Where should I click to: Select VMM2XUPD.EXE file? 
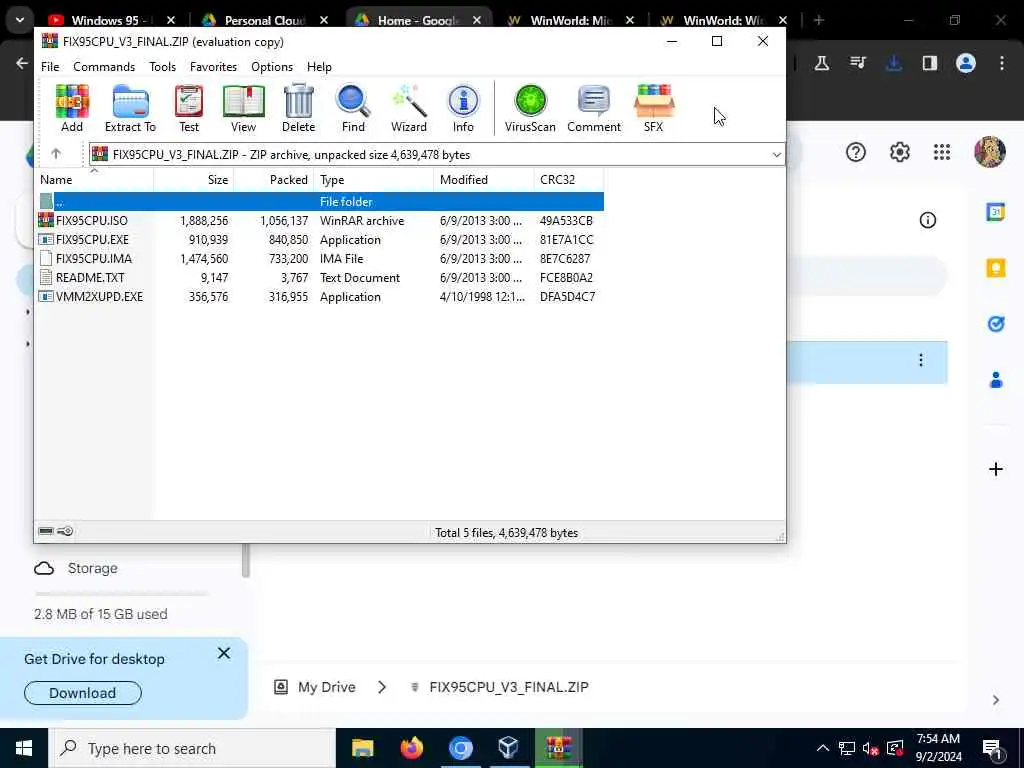pos(319,296)
